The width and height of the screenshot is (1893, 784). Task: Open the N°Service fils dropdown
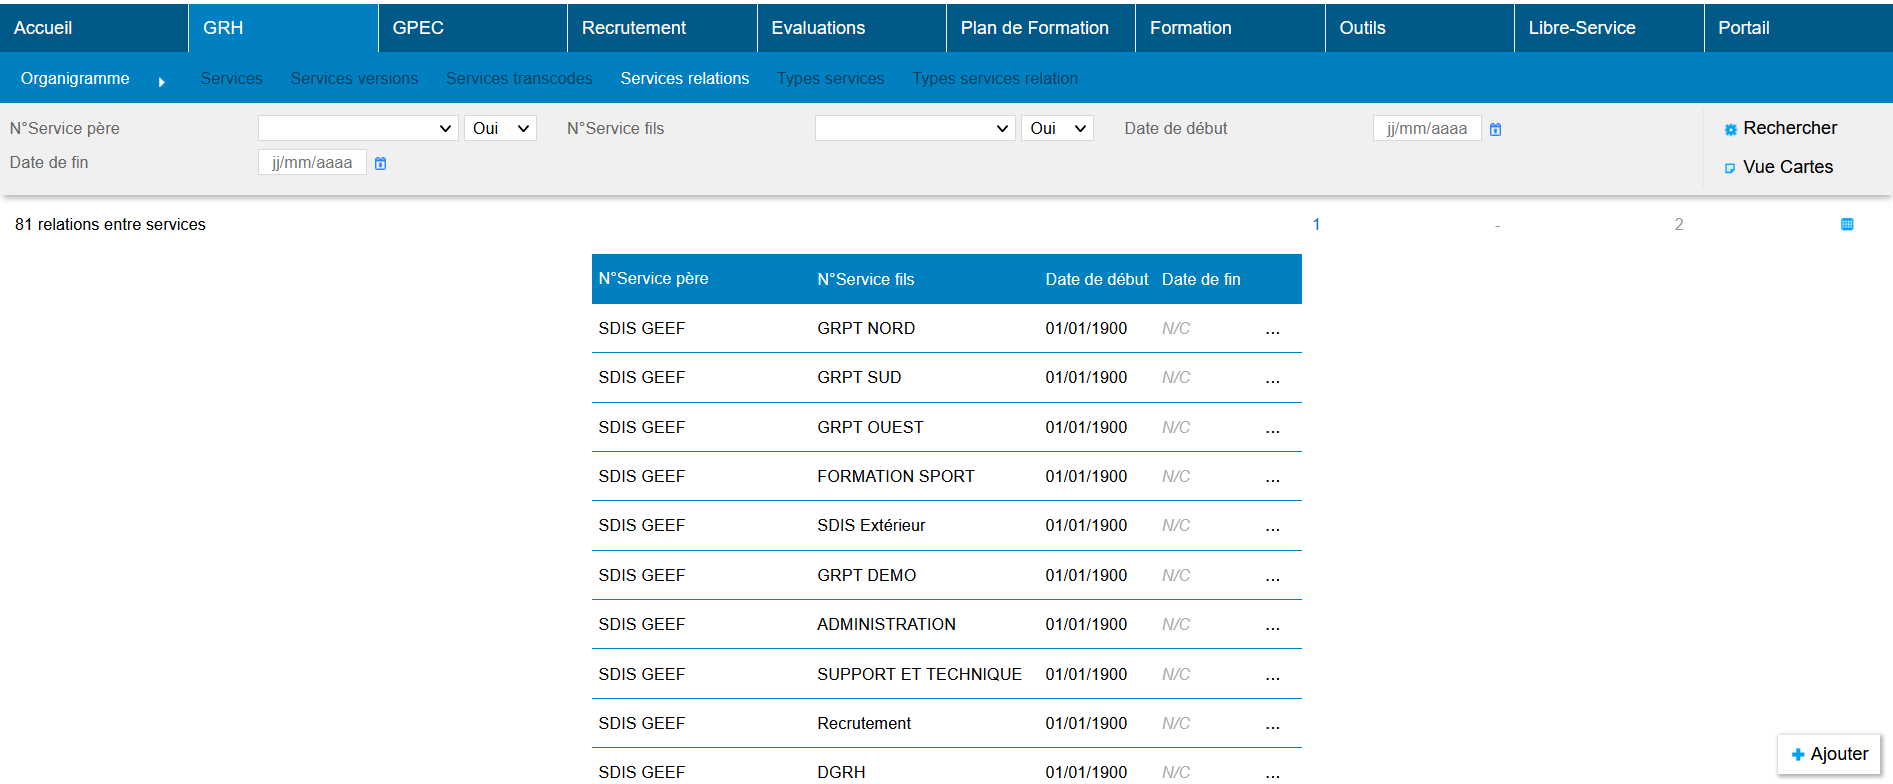coord(914,128)
